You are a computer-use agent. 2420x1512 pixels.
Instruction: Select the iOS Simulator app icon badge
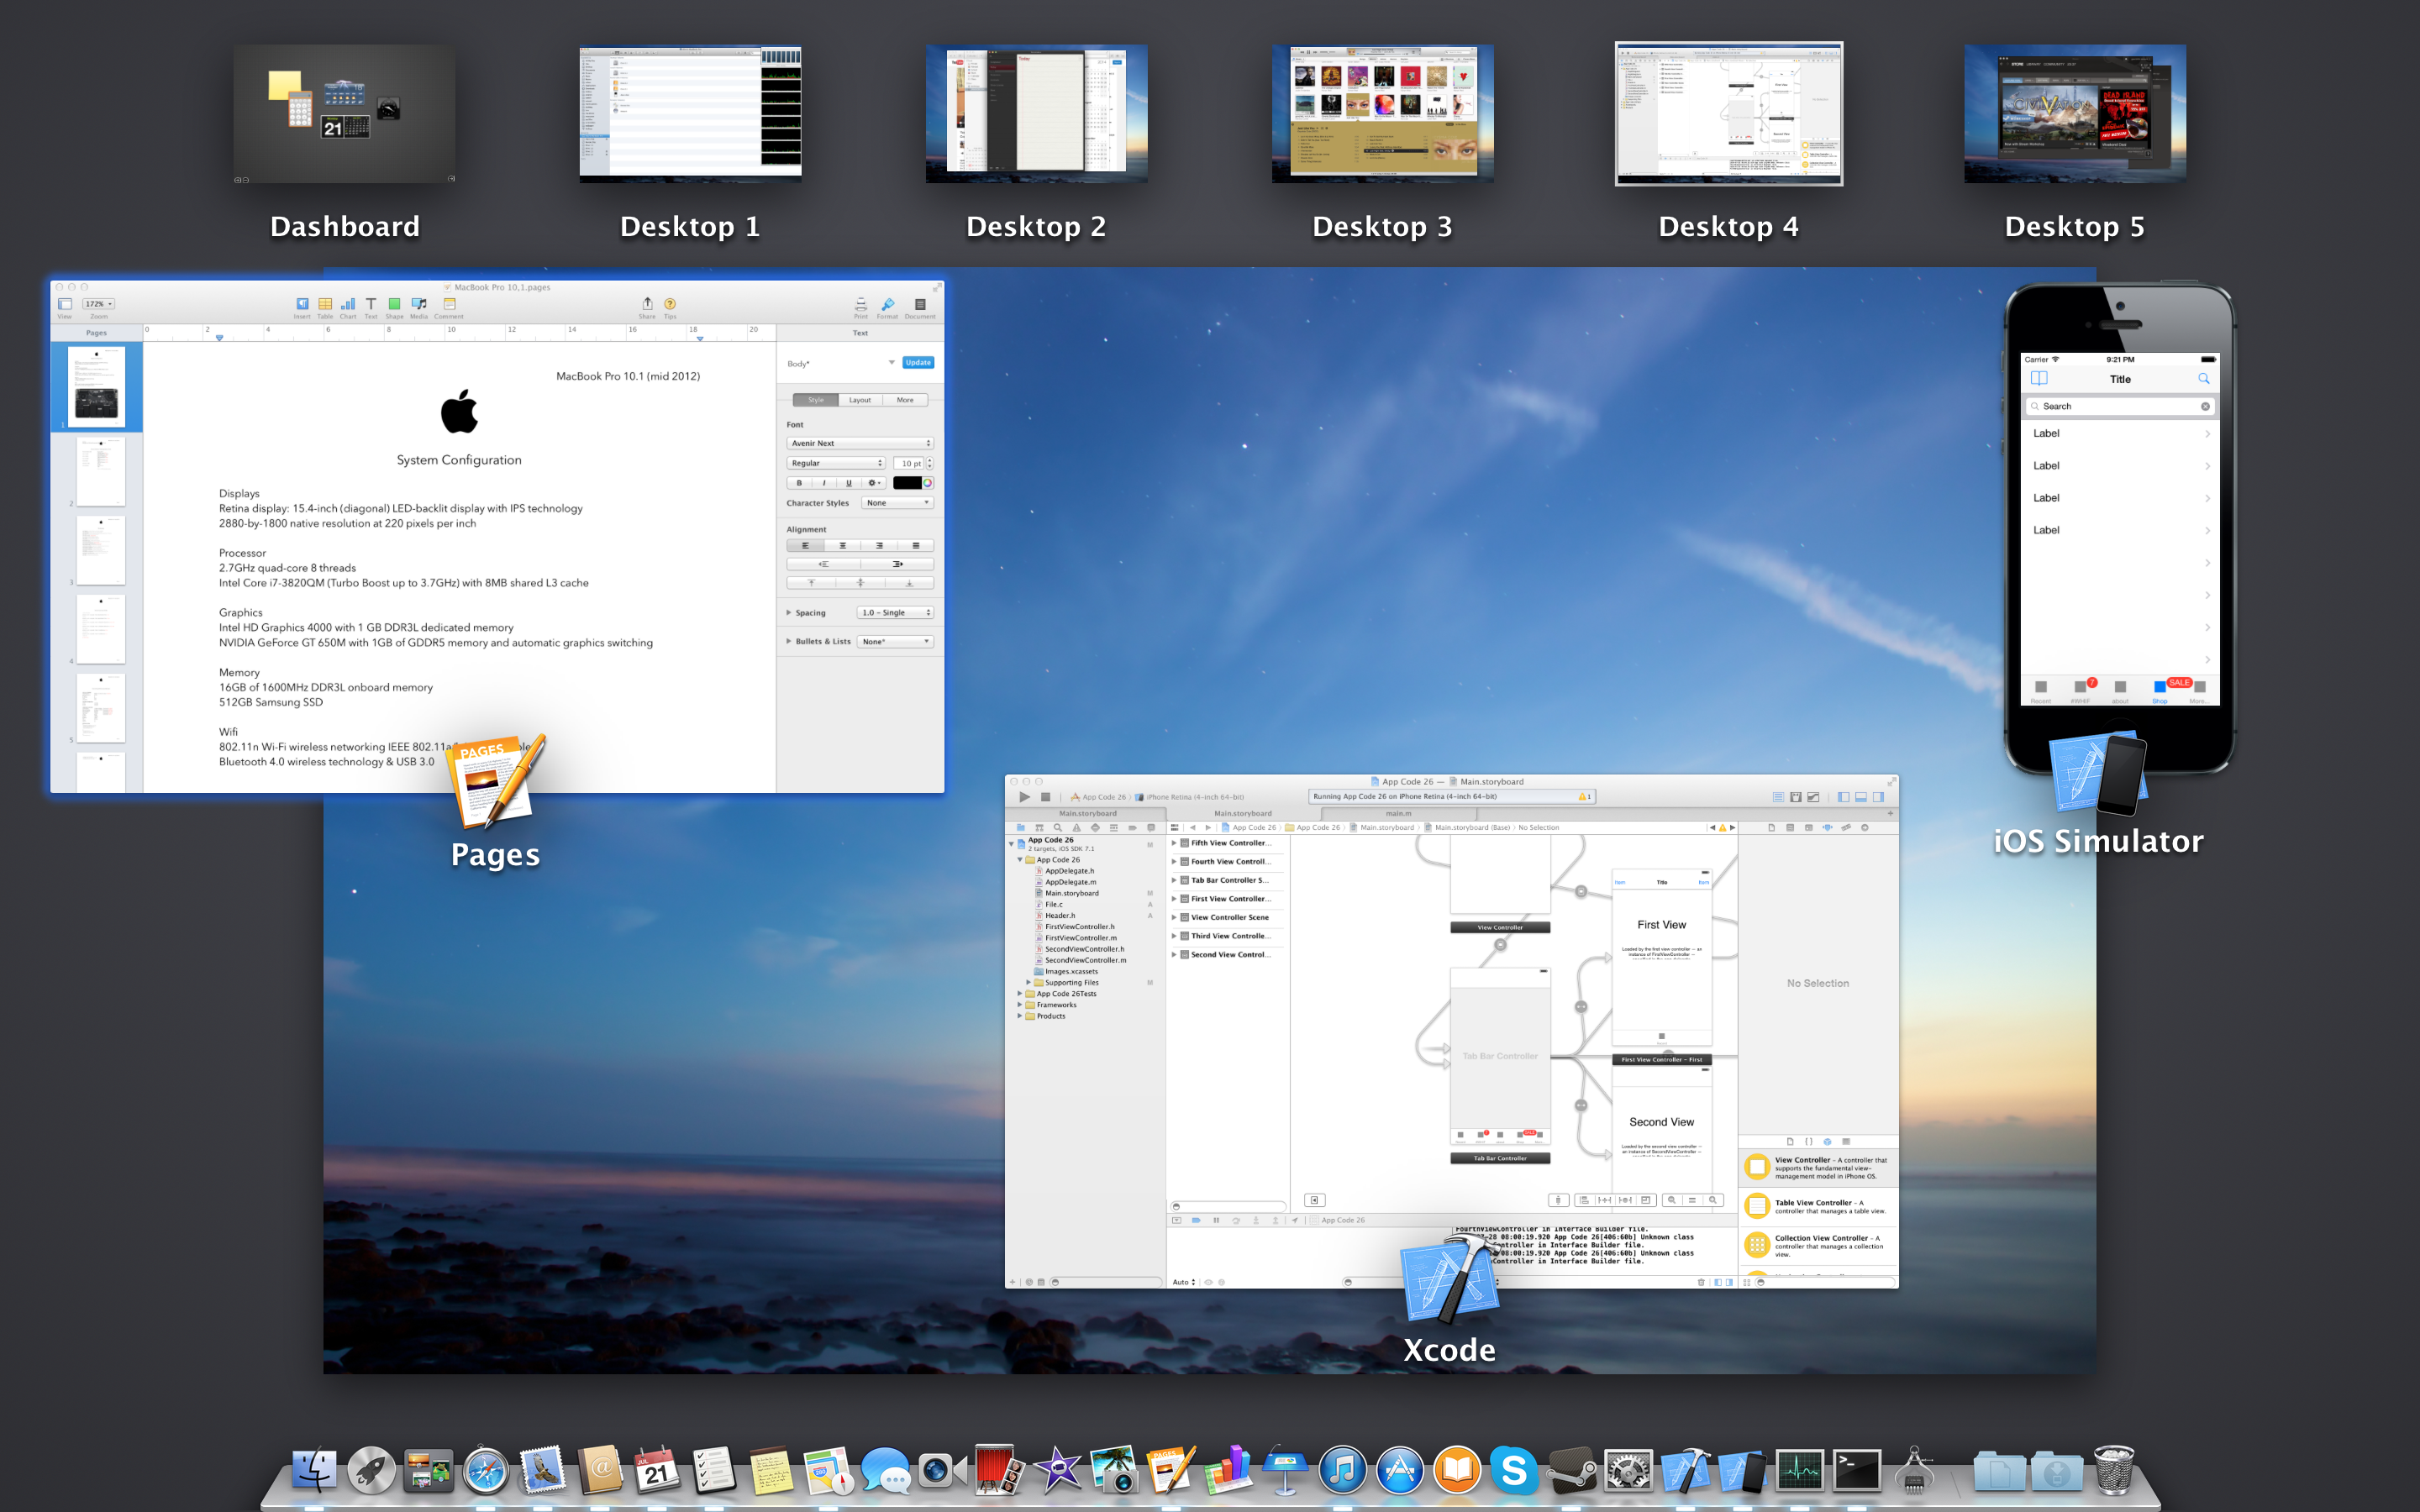pos(2098,774)
